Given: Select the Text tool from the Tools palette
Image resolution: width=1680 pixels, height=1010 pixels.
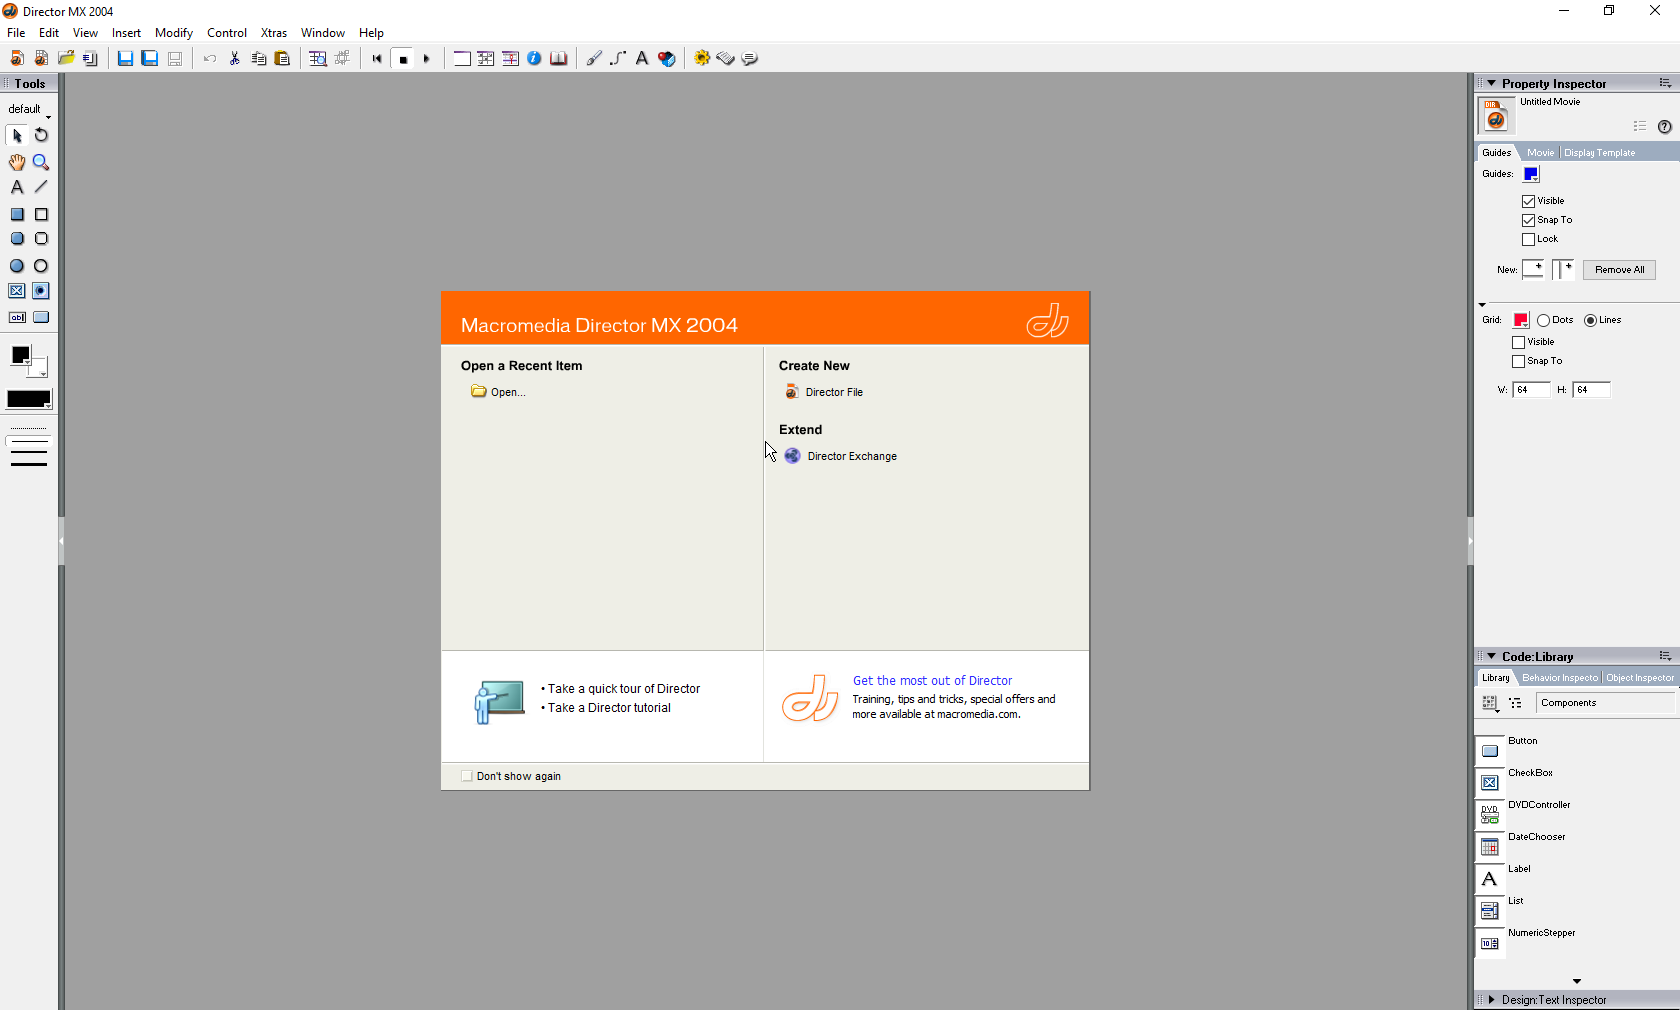Looking at the screenshot, I should pos(17,188).
